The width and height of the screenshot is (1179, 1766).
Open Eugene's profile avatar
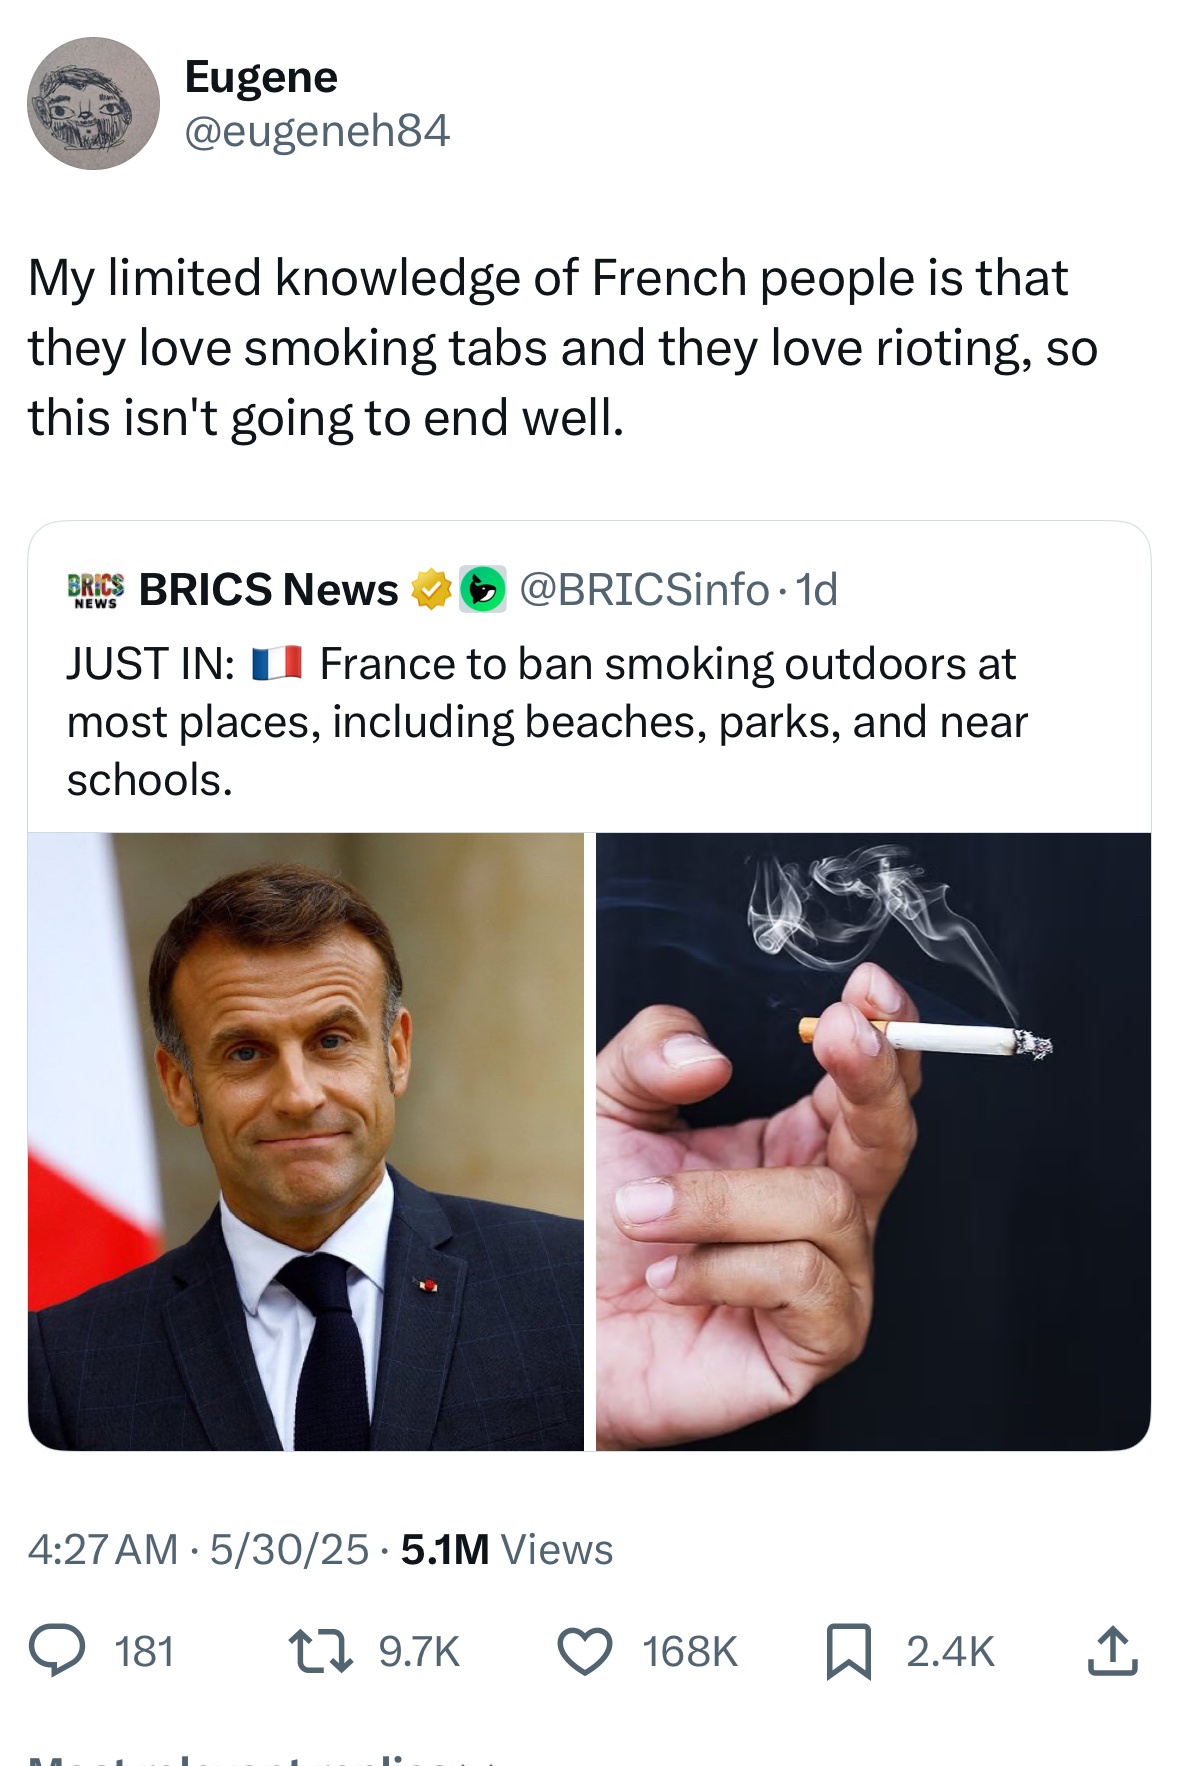pos(93,104)
